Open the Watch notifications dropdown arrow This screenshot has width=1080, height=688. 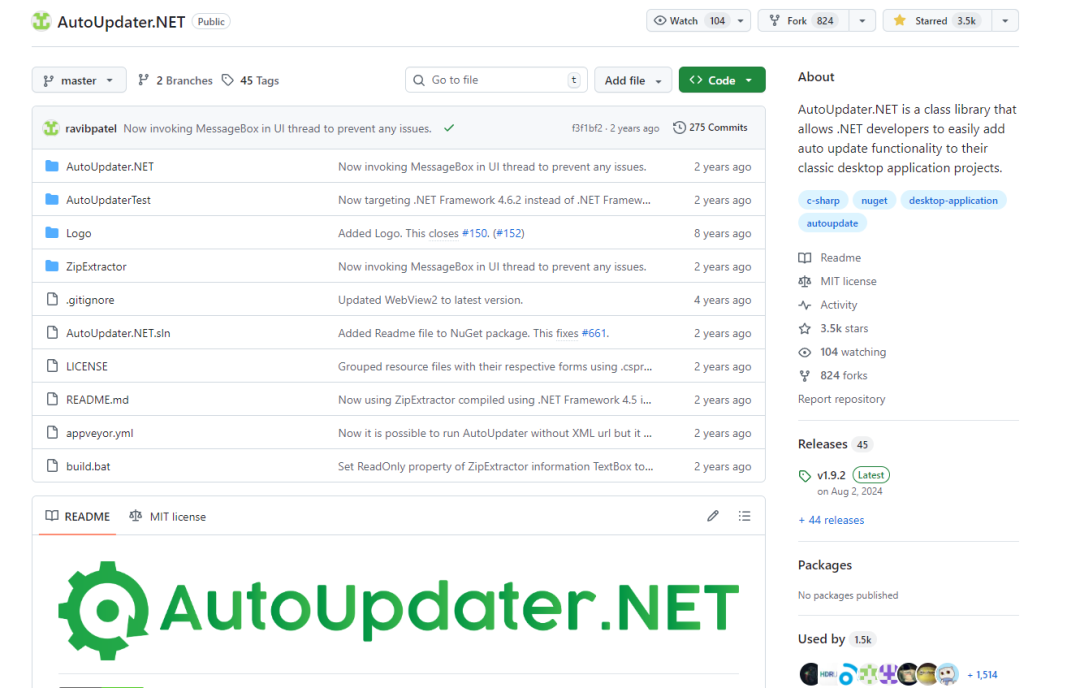pyautogui.click(x=741, y=21)
